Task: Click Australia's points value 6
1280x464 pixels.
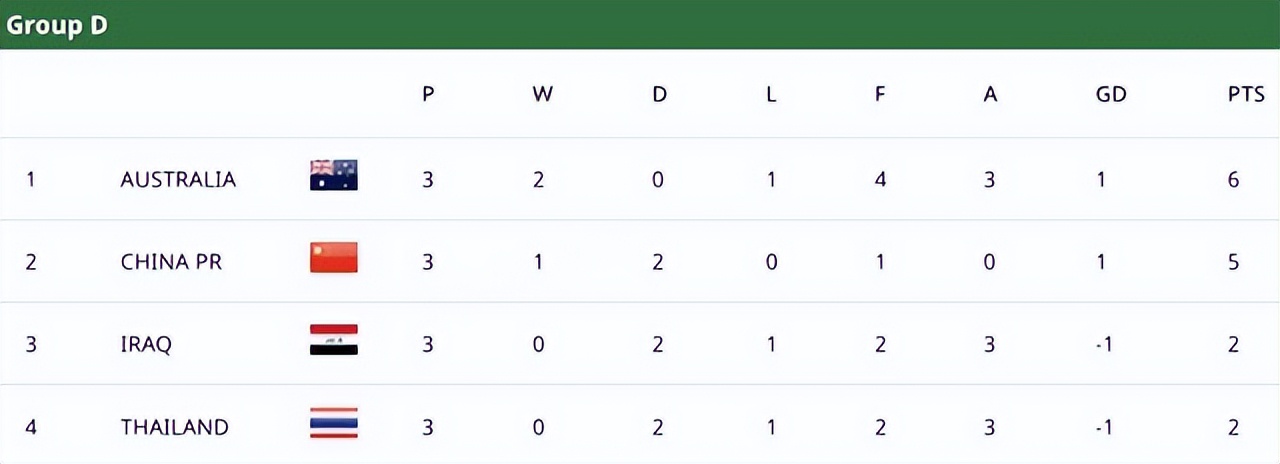Action: (1234, 180)
